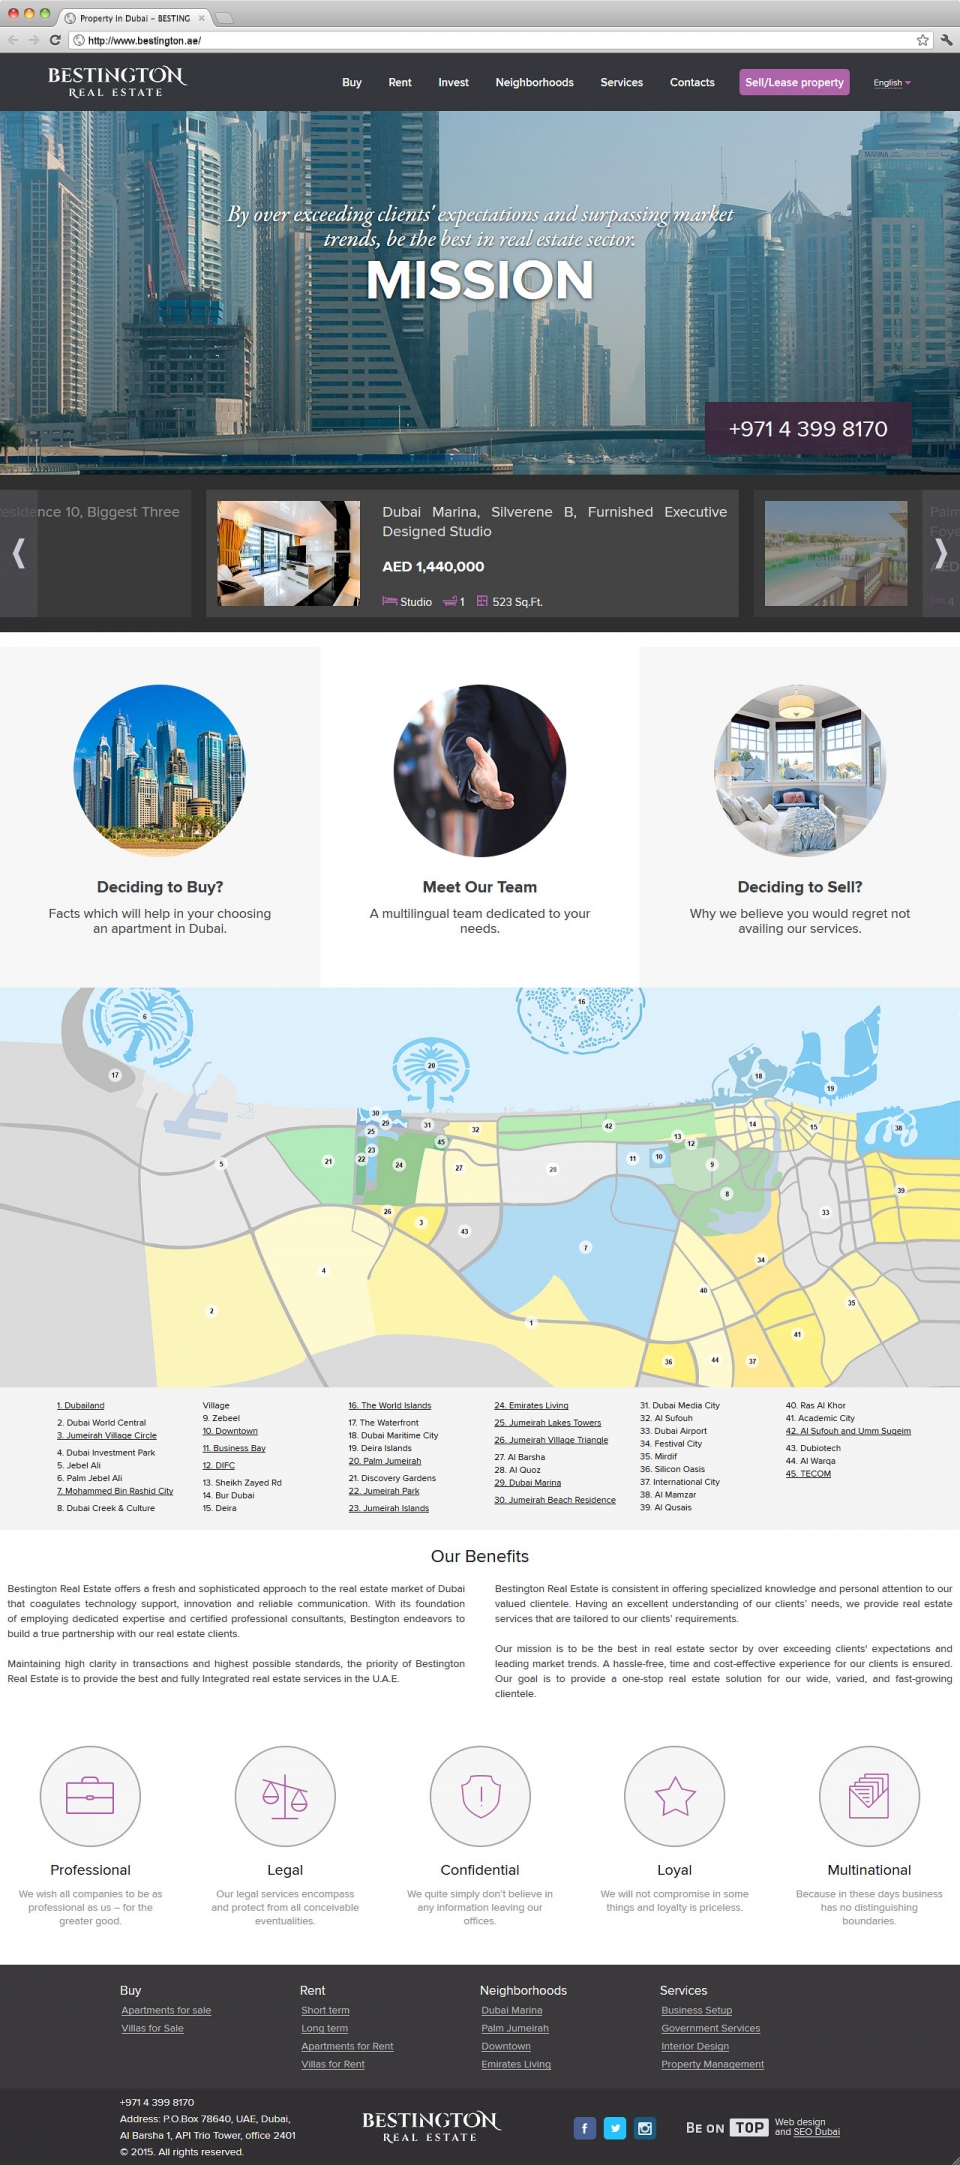Open Rent in the top navigation

(400, 82)
